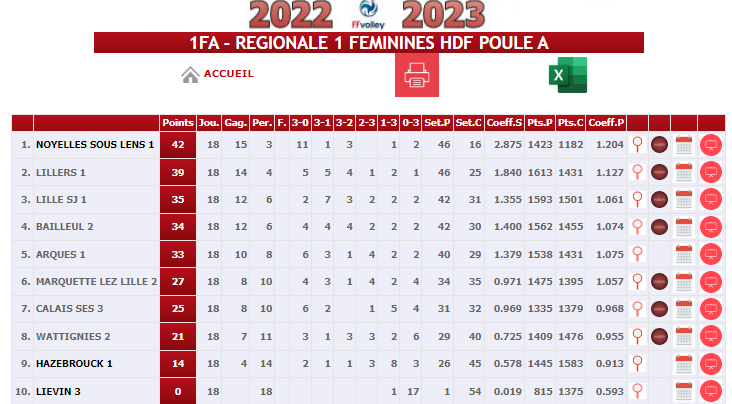The image size is (732, 404).
Task: Click the red screen icon for LIEVIN 3
Action: click(x=711, y=391)
